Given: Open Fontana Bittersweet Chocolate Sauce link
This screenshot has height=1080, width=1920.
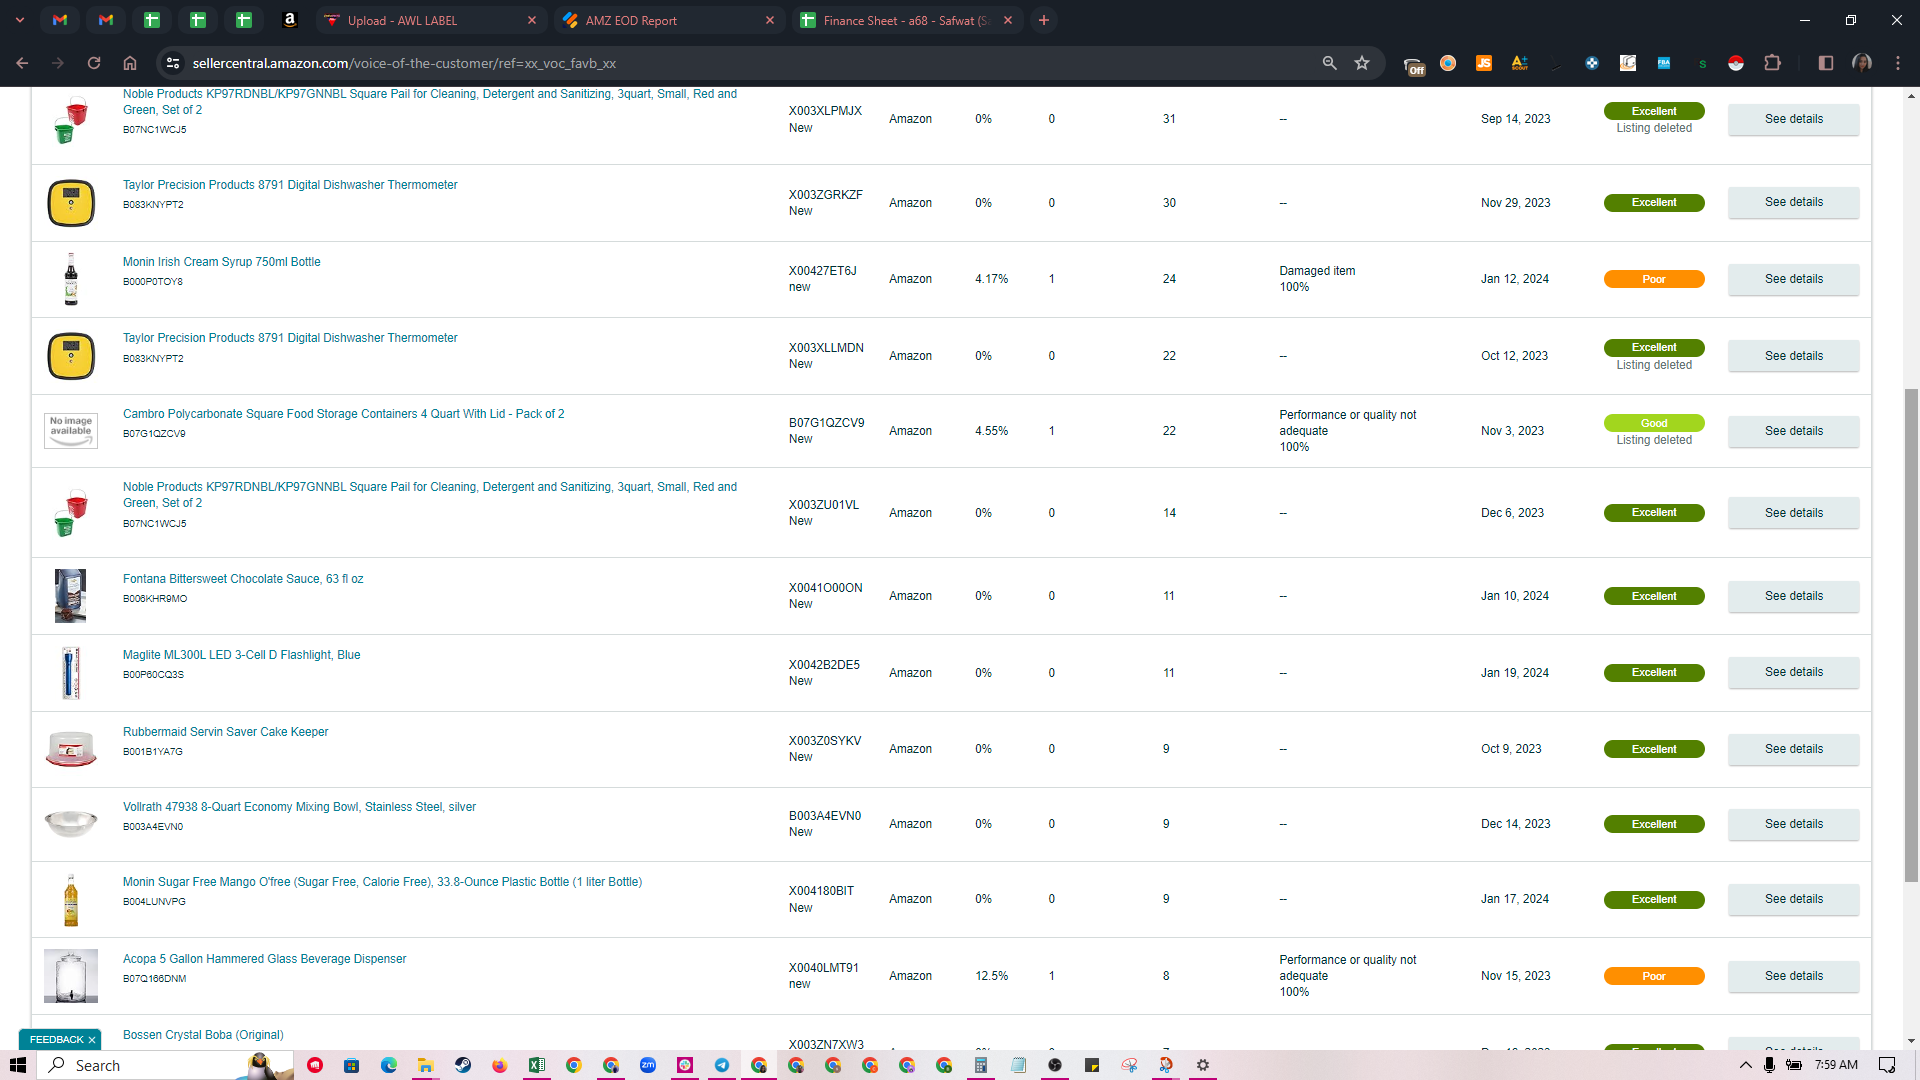Looking at the screenshot, I should click(243, 579).
